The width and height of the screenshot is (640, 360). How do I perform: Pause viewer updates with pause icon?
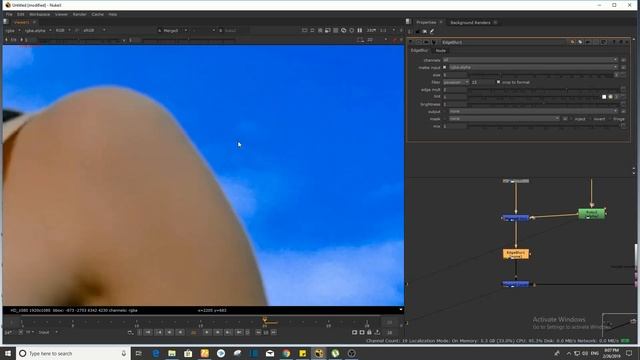click(x=360, y=31)
